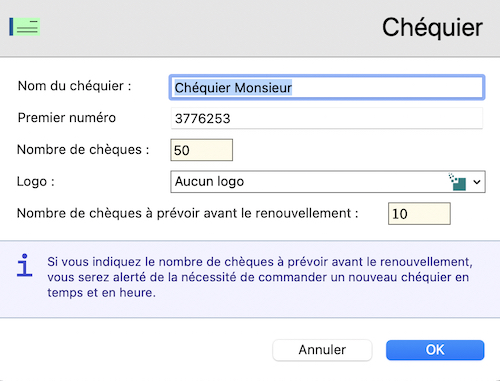500x381 pixels.
Task: Click the Chéquier dialog title
Action: [432, 27]
